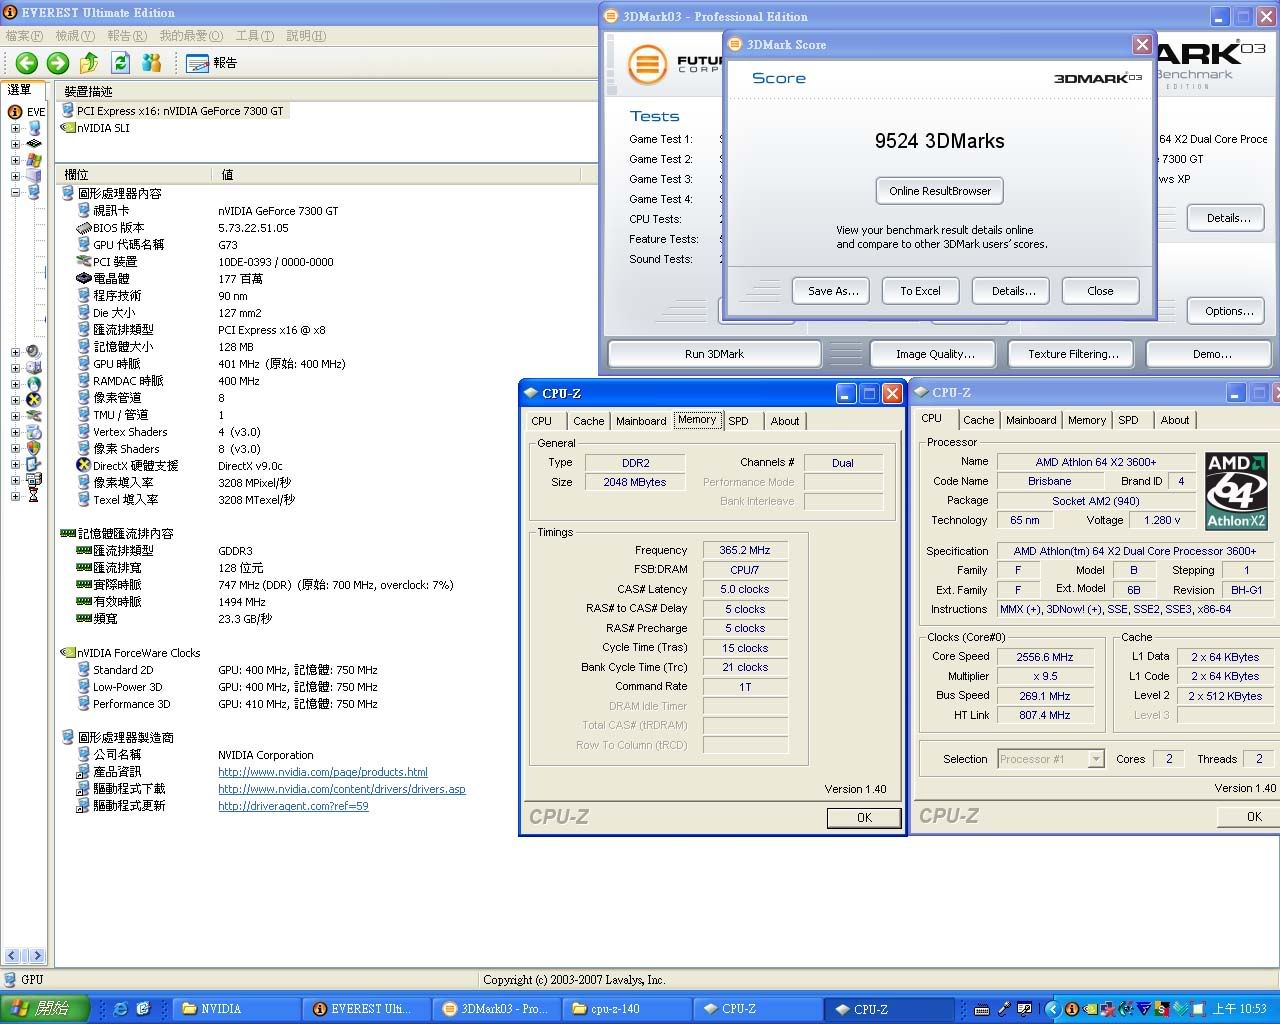Click Texture Filtering... button

tap(1073, 354)
